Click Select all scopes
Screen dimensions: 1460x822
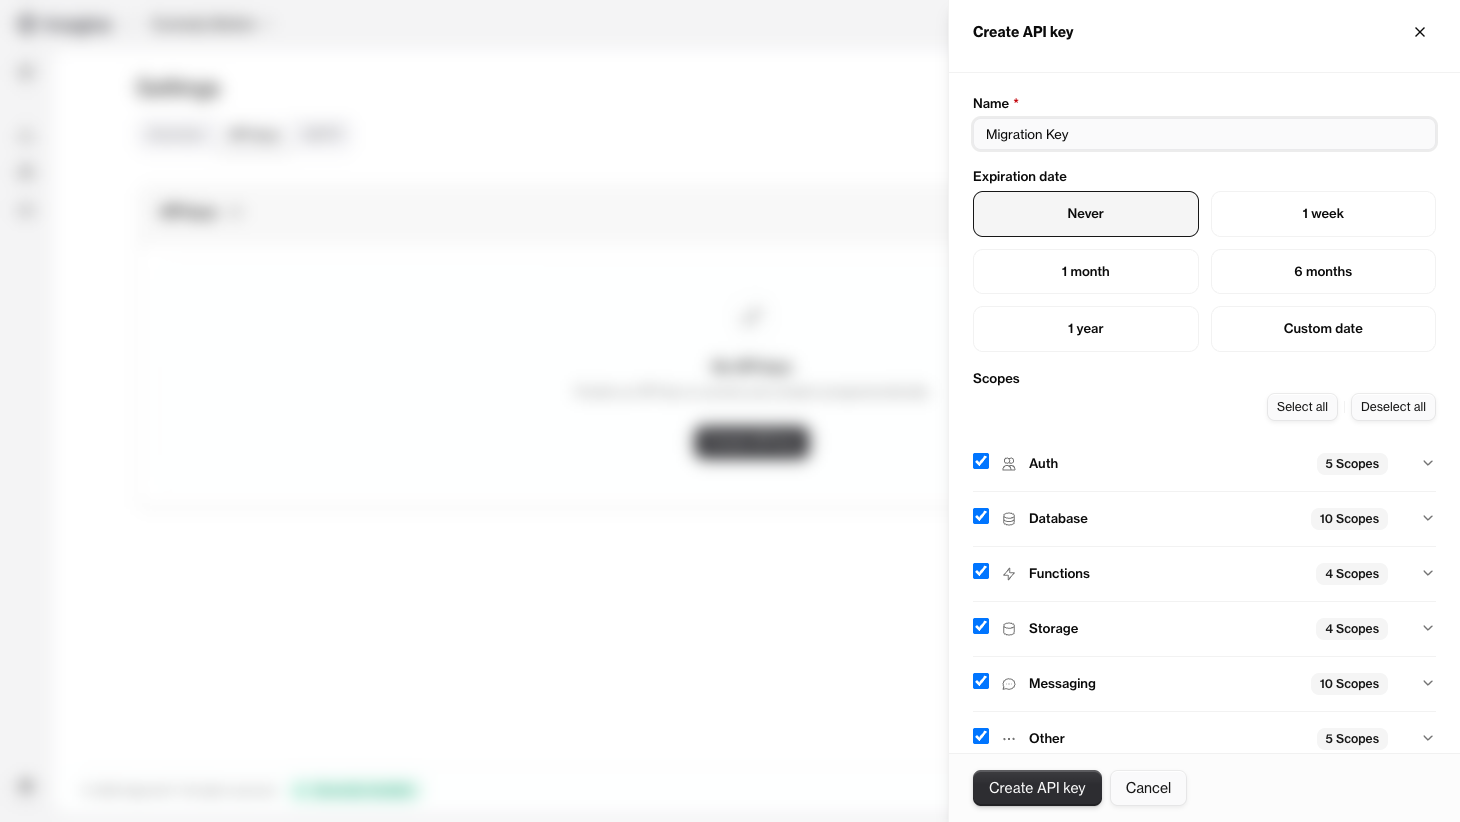1302,407
